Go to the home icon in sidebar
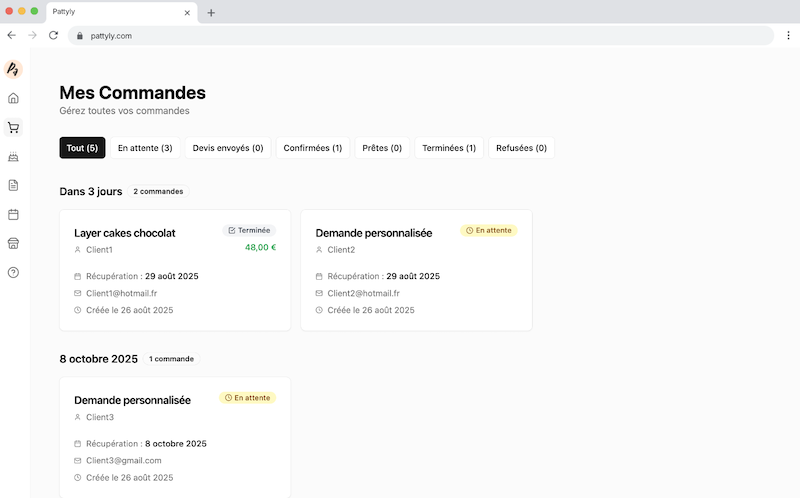 click(13, 98)
